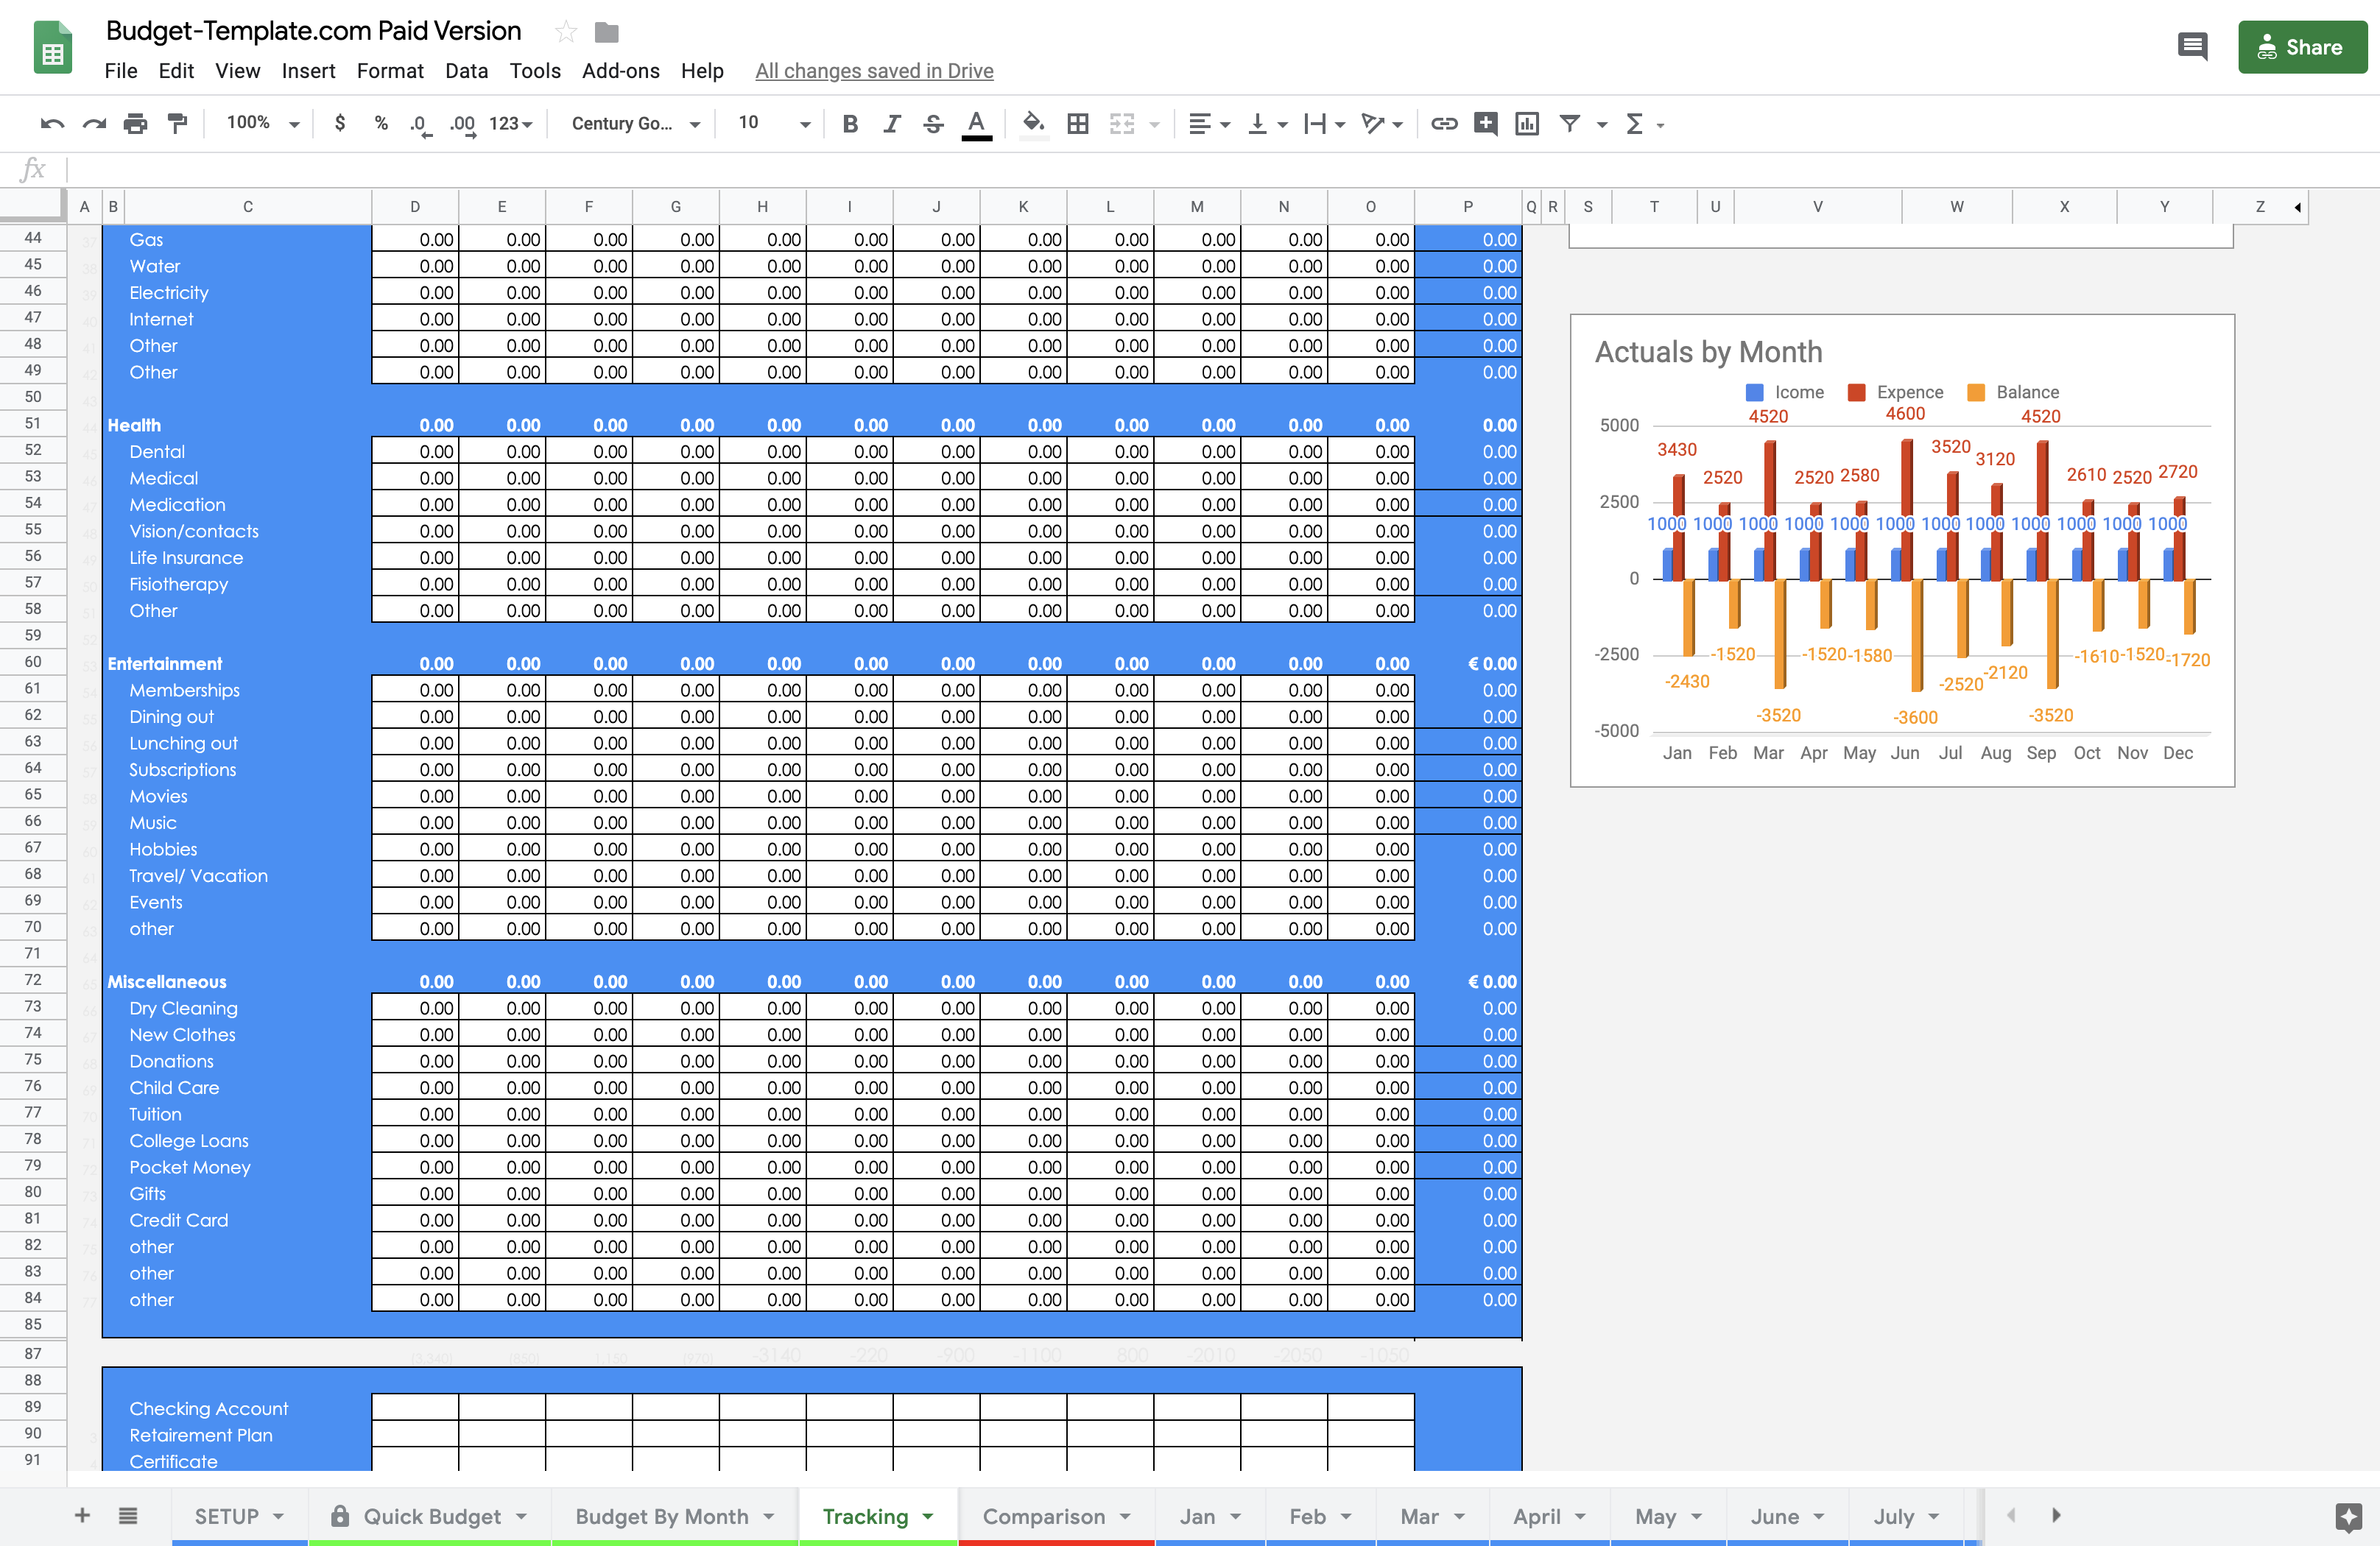This screenshot has height=1546, width=2380.
Task: Apply strikethrough formatting
Action: point(932,123)
